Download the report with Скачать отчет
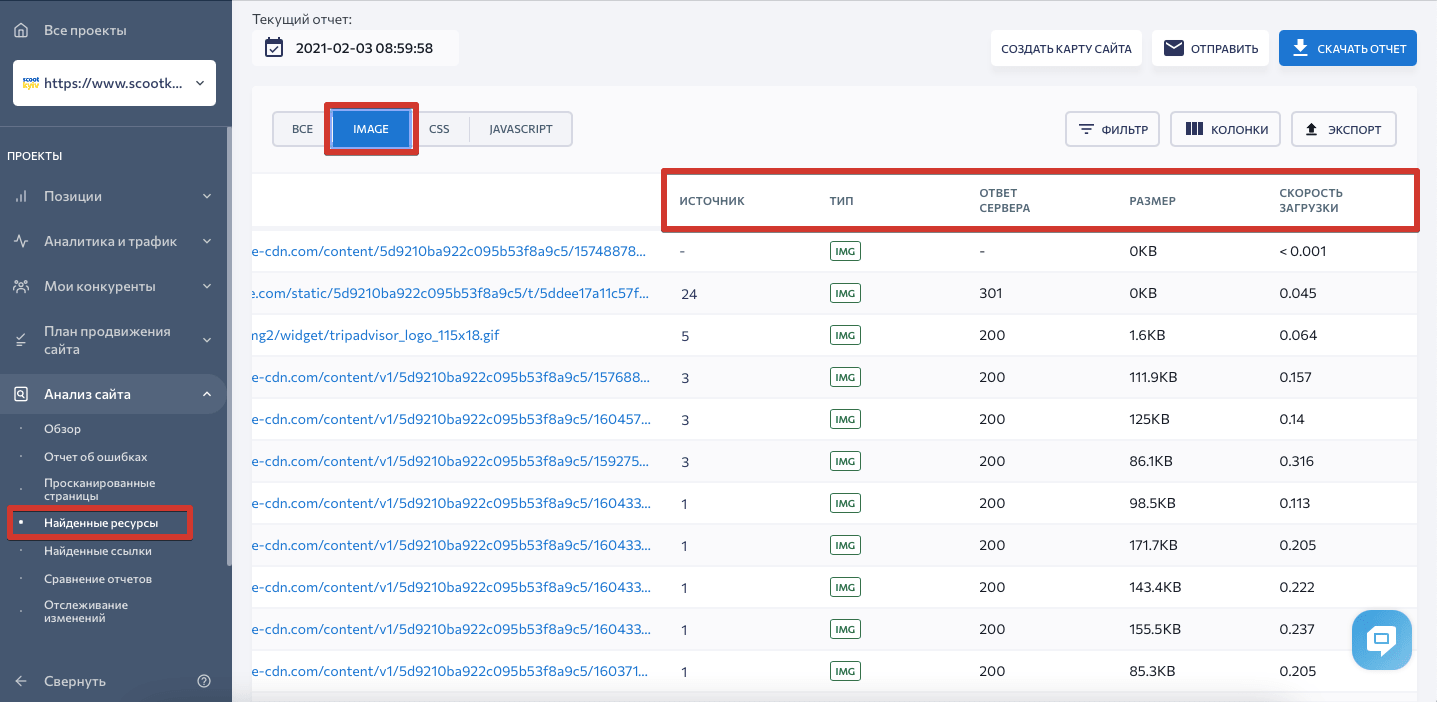The width and height of the screenshot is (1437, 702). [1347, 48]
